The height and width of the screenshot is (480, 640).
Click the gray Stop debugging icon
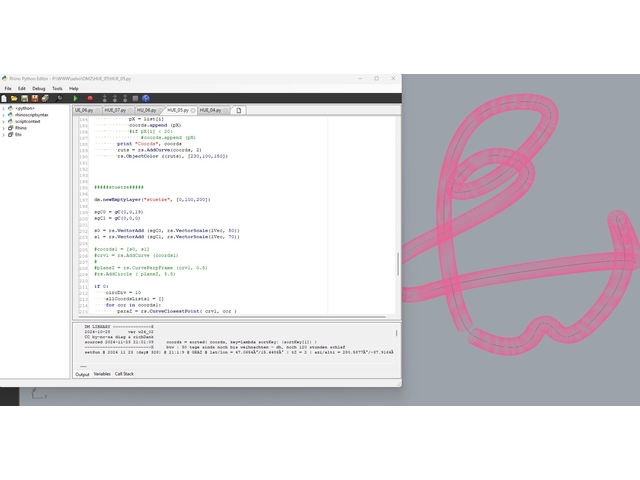click(x=135, y=98)
